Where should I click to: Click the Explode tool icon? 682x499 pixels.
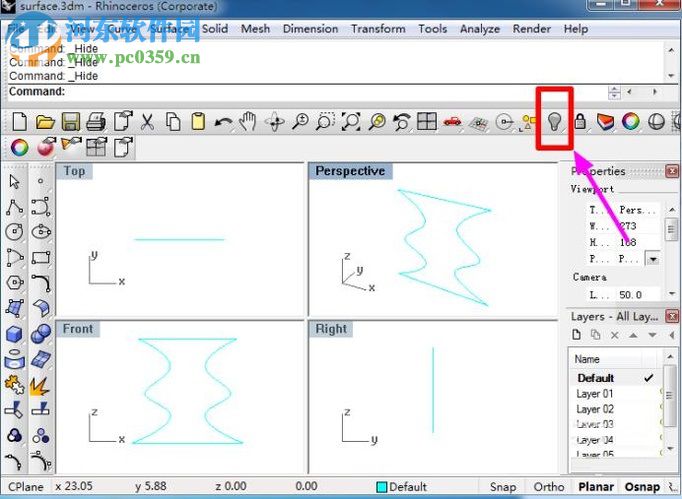coord(40,386)
